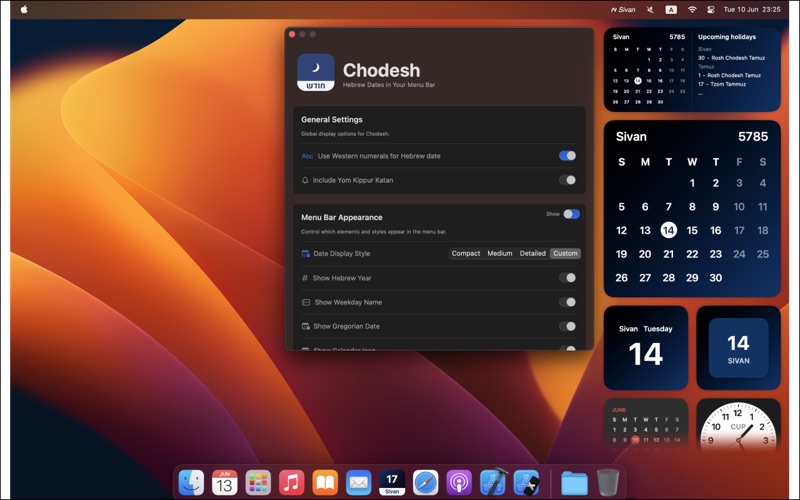Open the Simulator app in the dock
The height and width of the screenshot is (500, 800).
tap(527, 482)
